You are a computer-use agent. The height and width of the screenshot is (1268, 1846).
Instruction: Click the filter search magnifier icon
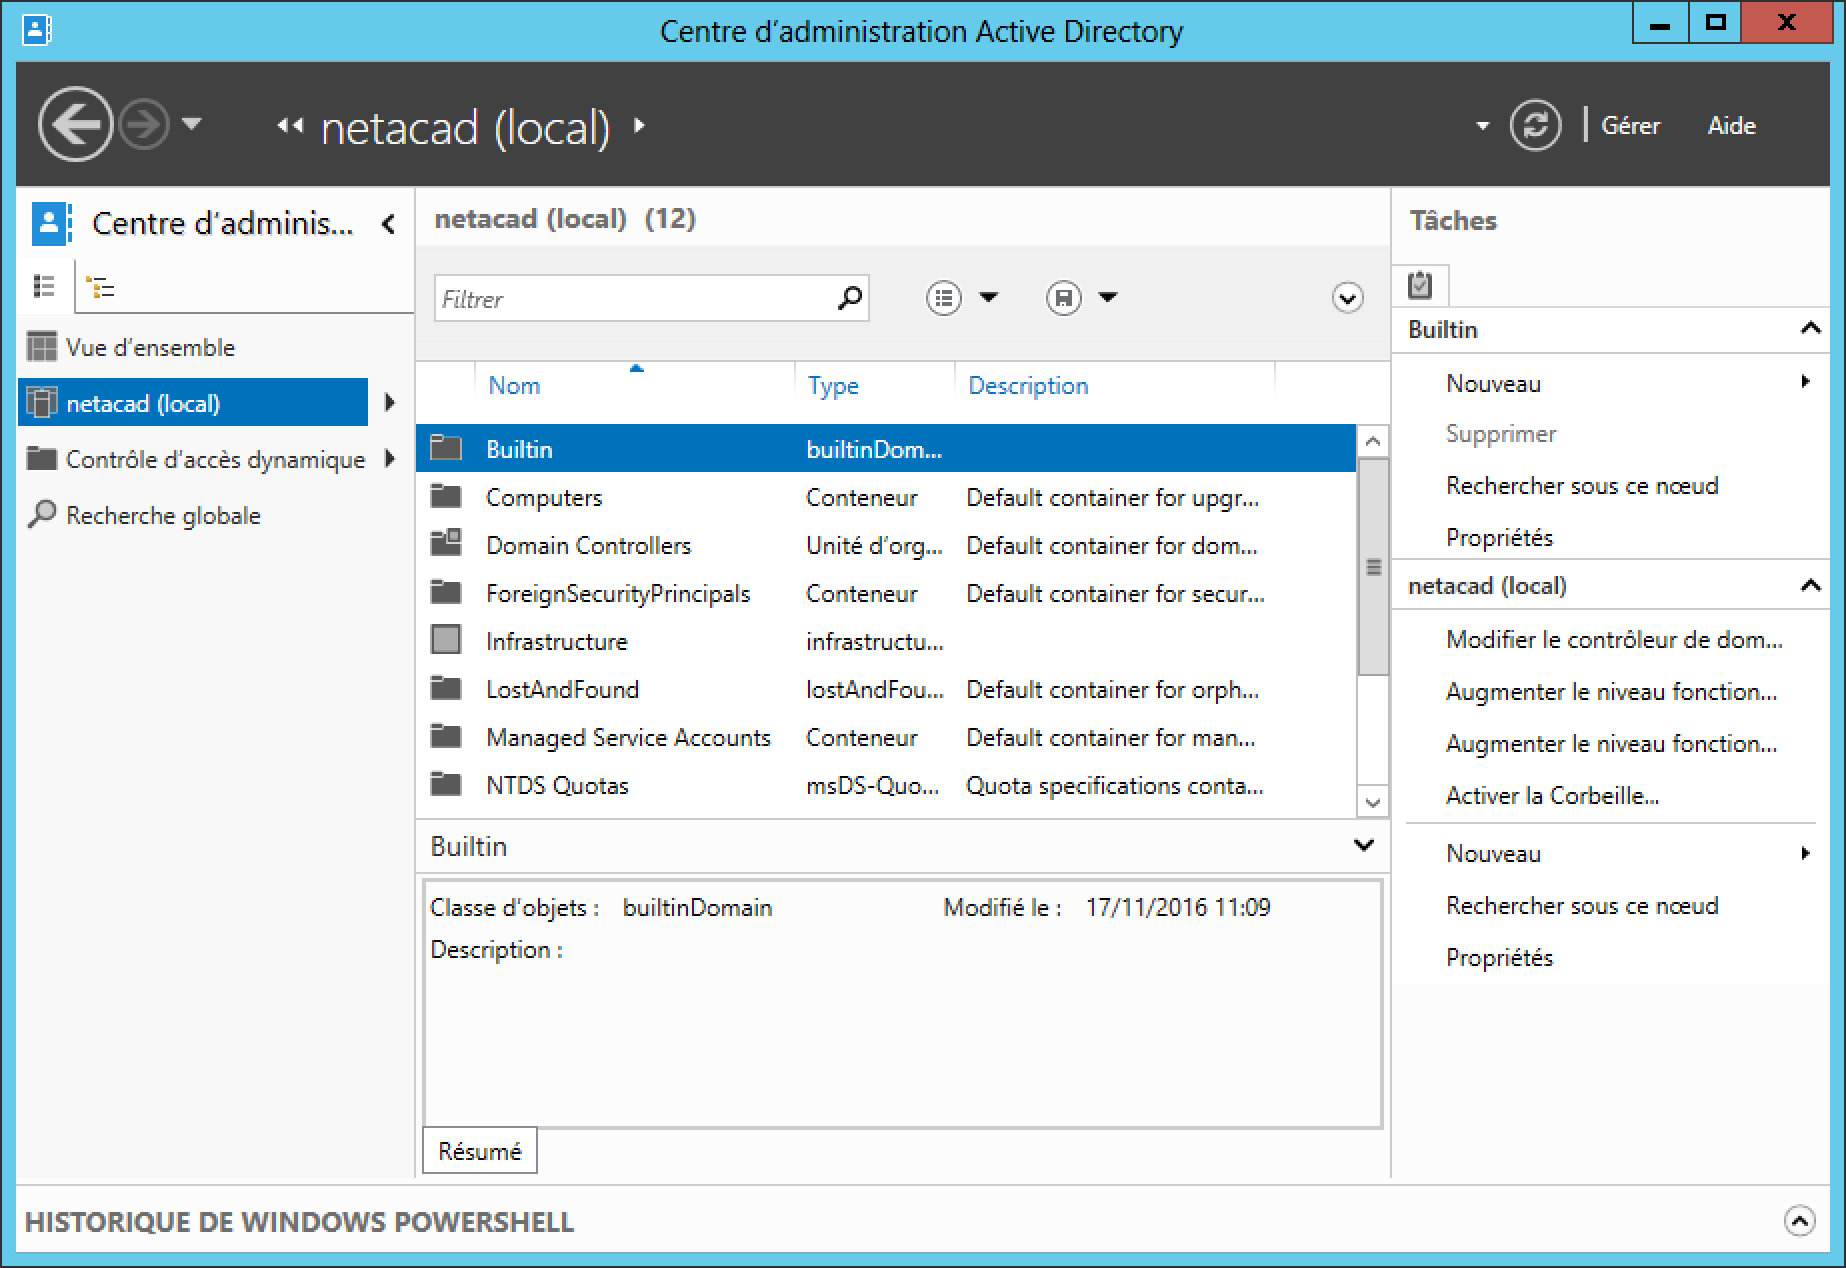click(849, 298)
